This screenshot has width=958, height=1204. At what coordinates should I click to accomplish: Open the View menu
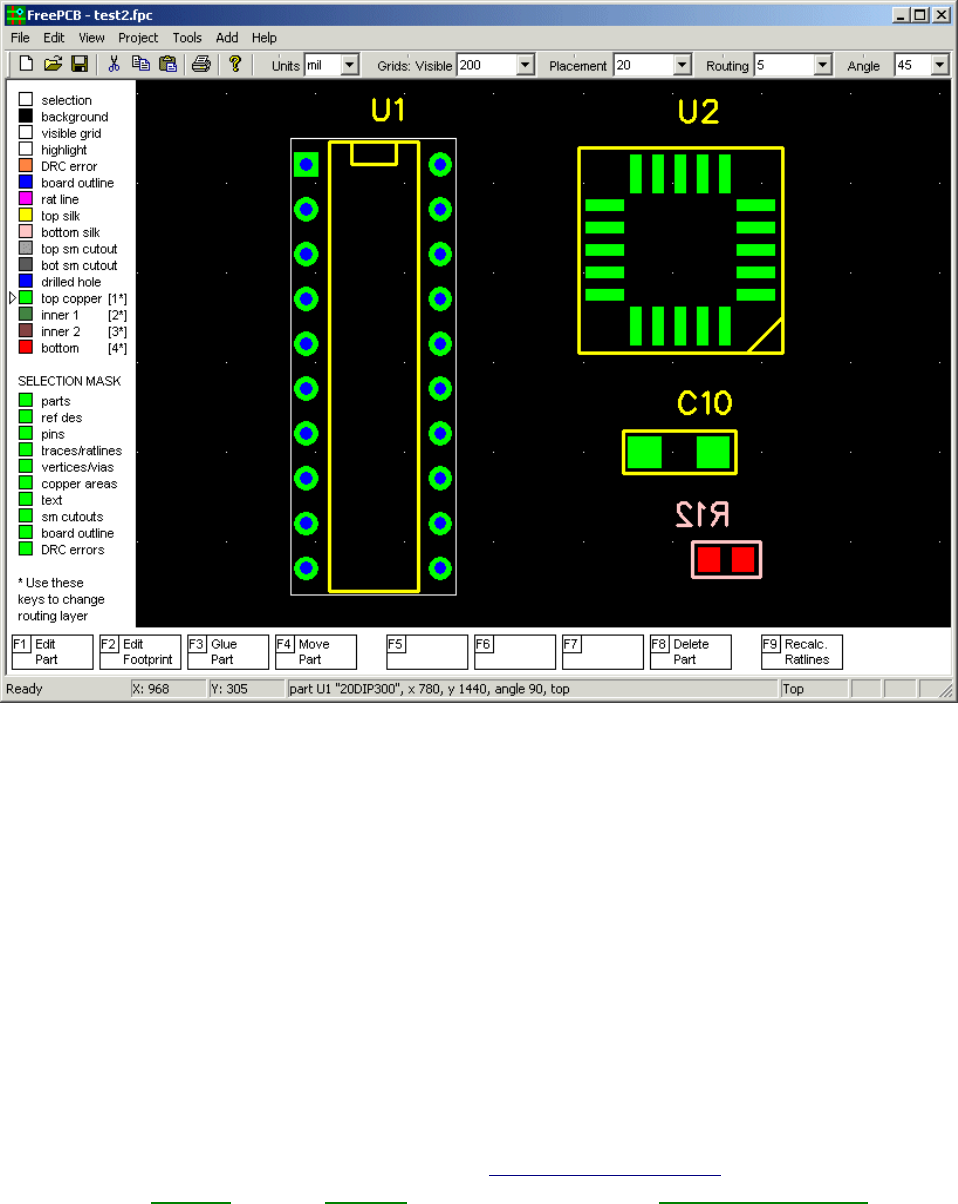click(91, 38)
